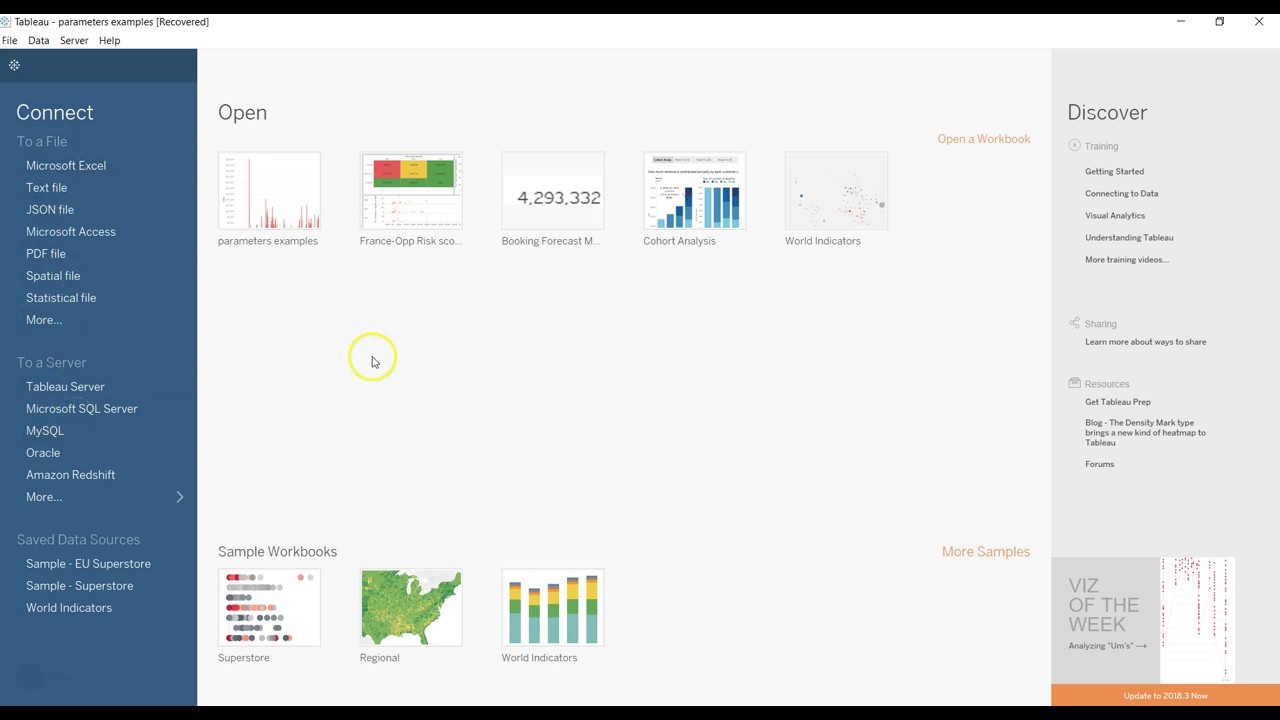Open the Viz of the Week banner
Viewport: 1280px width, 720px height.
click(1143, 620)
